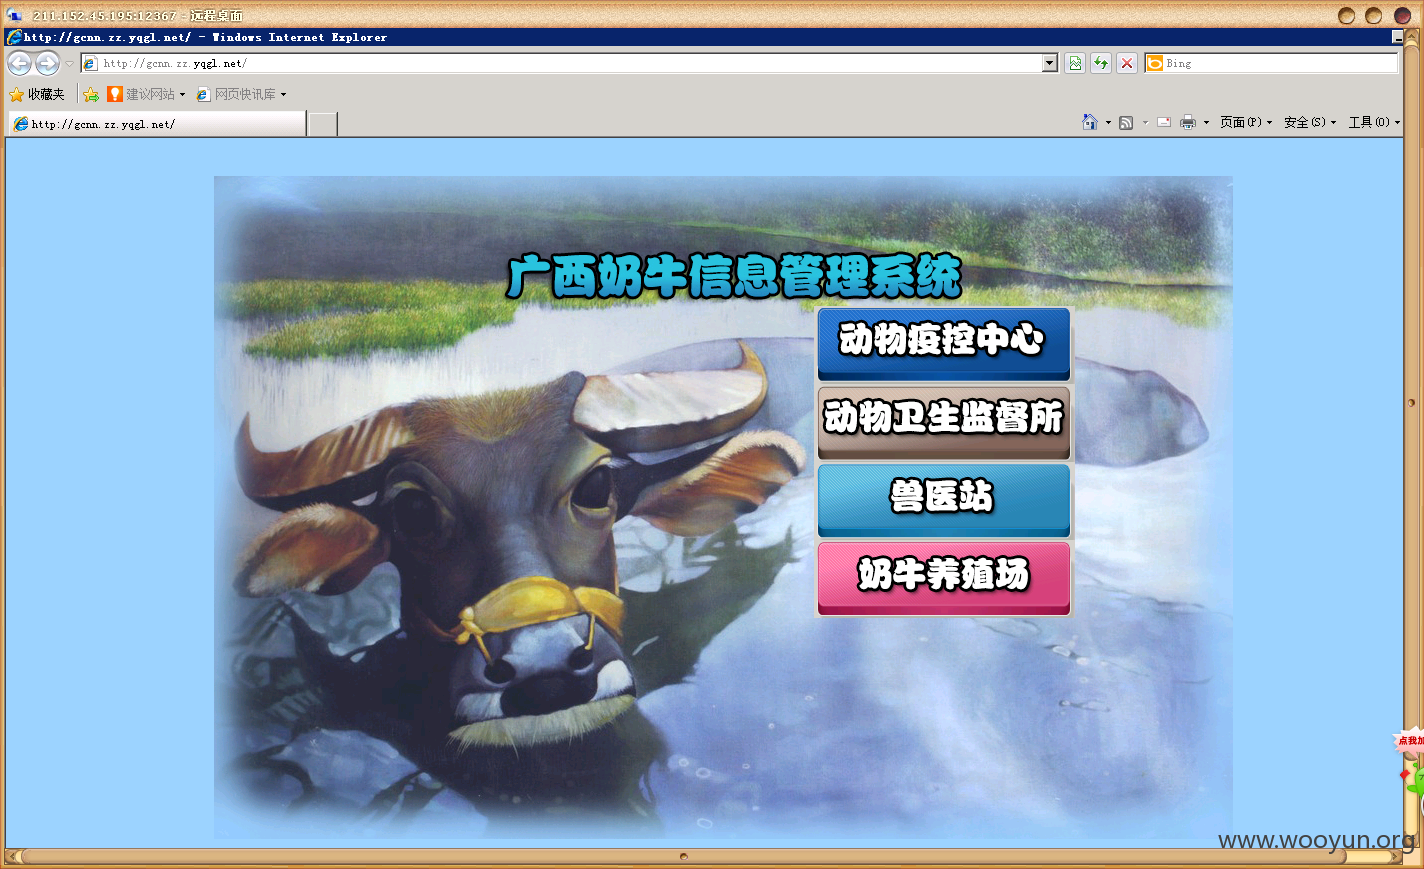Click the 动物卫生监督所 brown button
Screen dimensions: 1424x869
click(x=944, y=422)
